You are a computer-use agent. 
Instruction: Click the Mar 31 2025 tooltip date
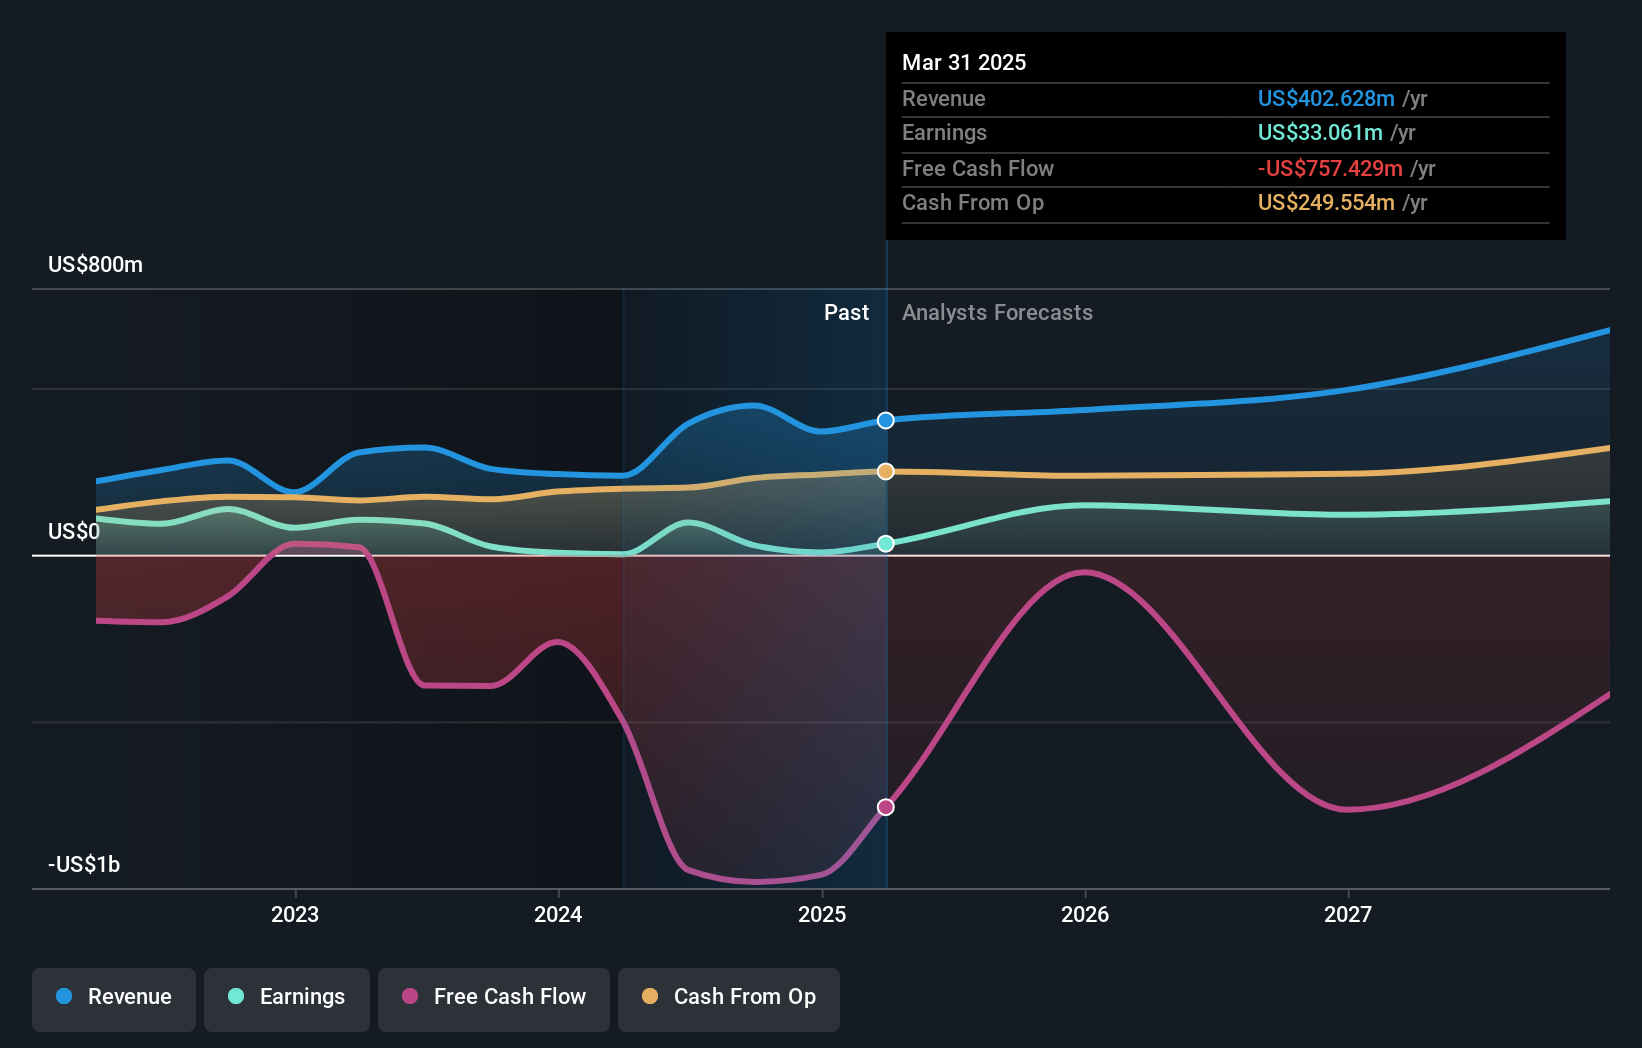(964, 62)
